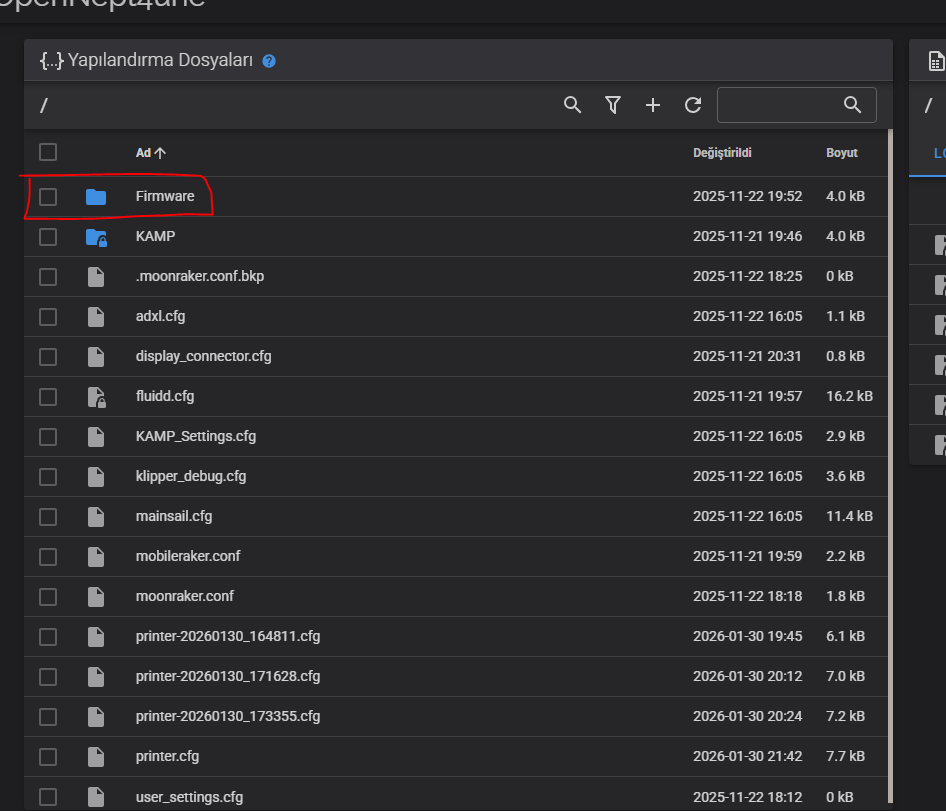Open fluidd.cfg file
Viewport: 946px width, 811px height.
[x=165, y=396]
